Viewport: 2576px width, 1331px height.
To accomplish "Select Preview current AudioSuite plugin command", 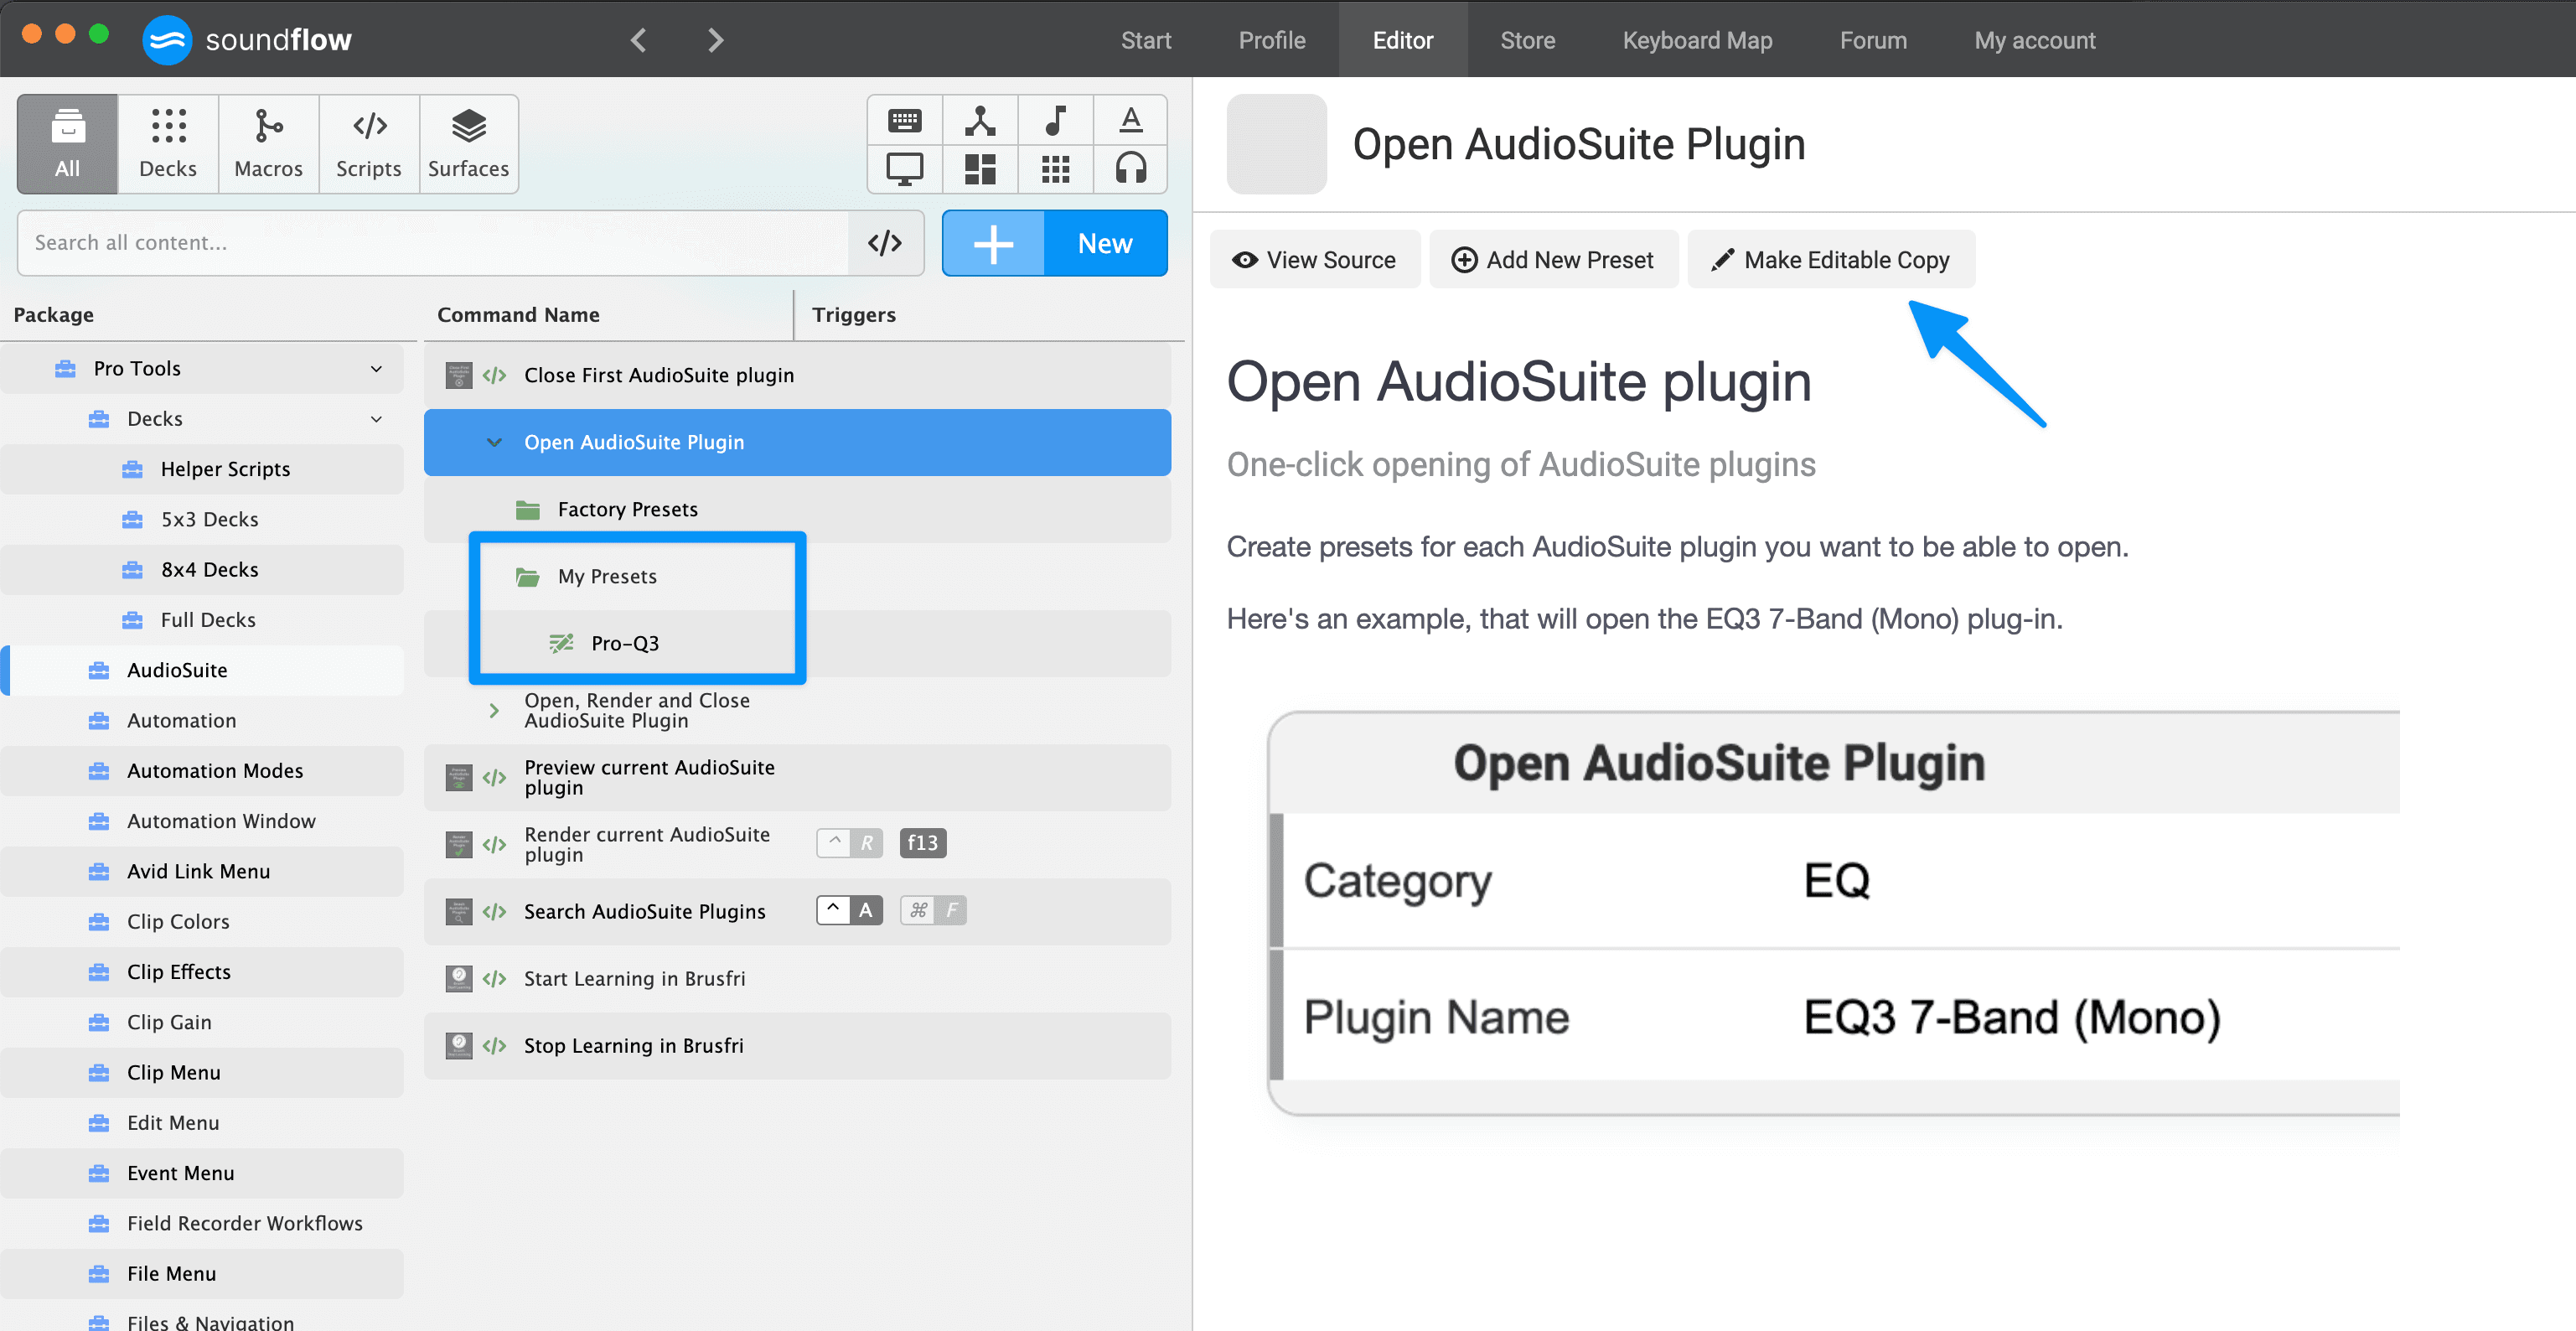I will tap(797, 778).
